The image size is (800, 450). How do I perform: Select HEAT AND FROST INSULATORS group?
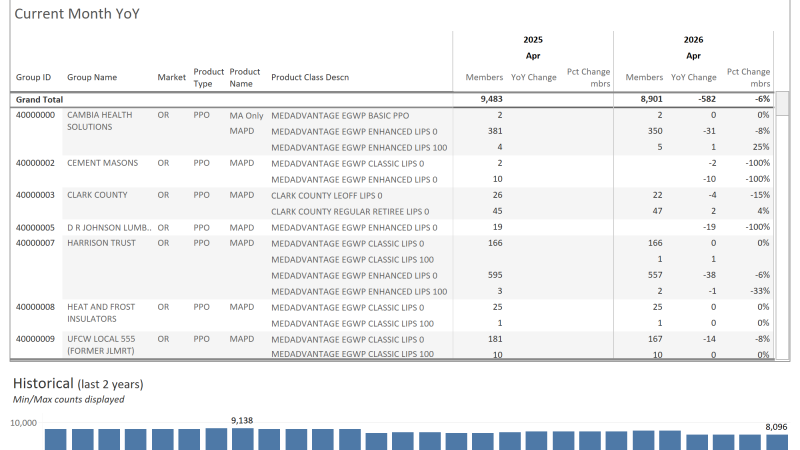101,313
